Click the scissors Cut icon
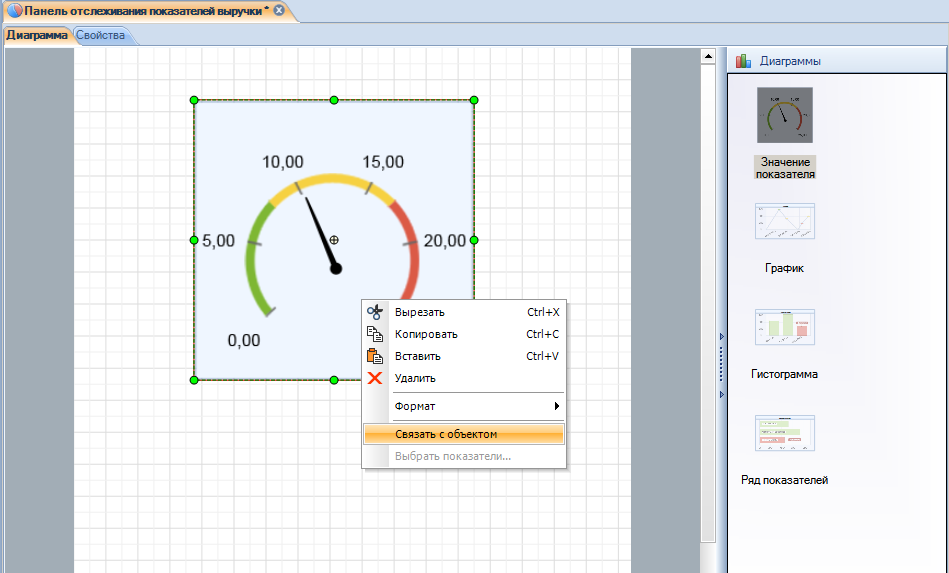The image size is (949, 573). click(375, 312)
